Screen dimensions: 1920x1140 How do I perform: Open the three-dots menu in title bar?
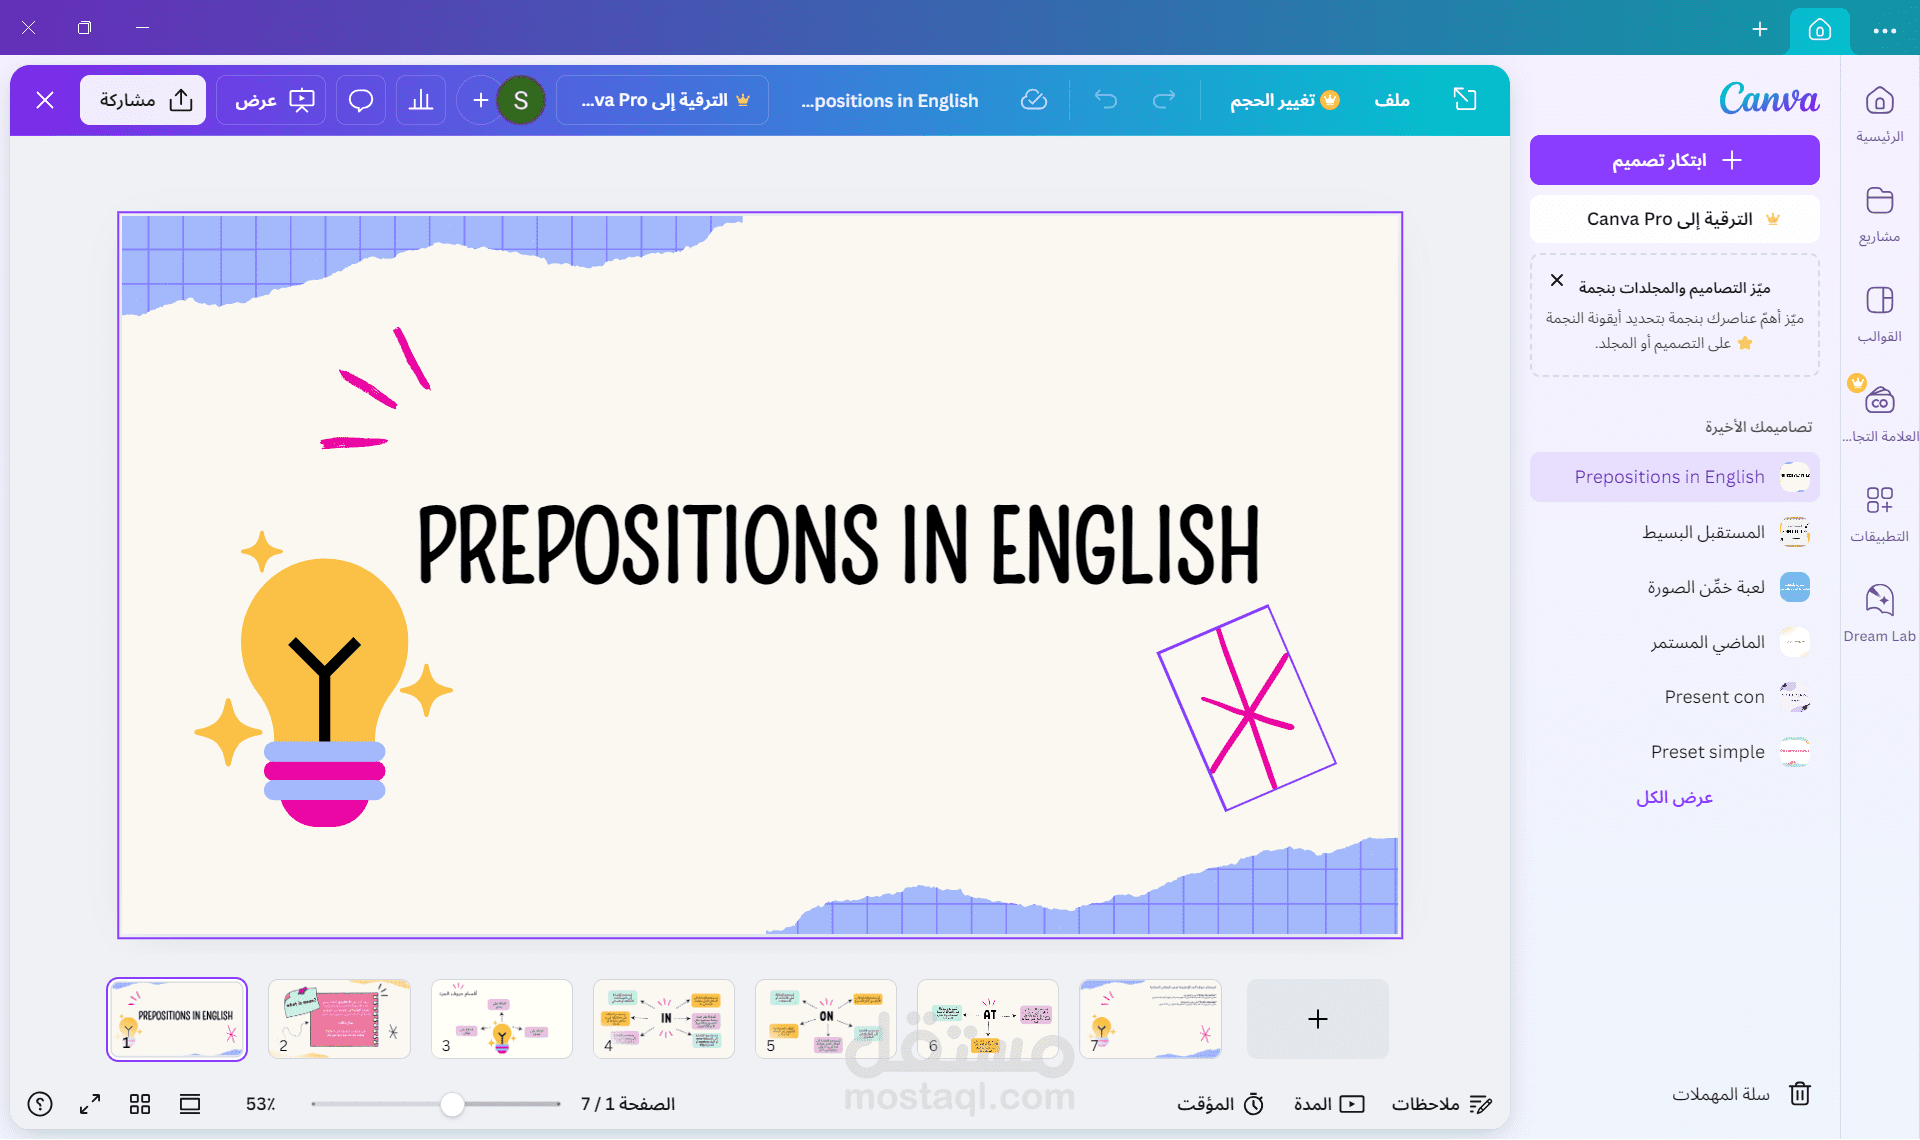click(x=1885, y=31)
